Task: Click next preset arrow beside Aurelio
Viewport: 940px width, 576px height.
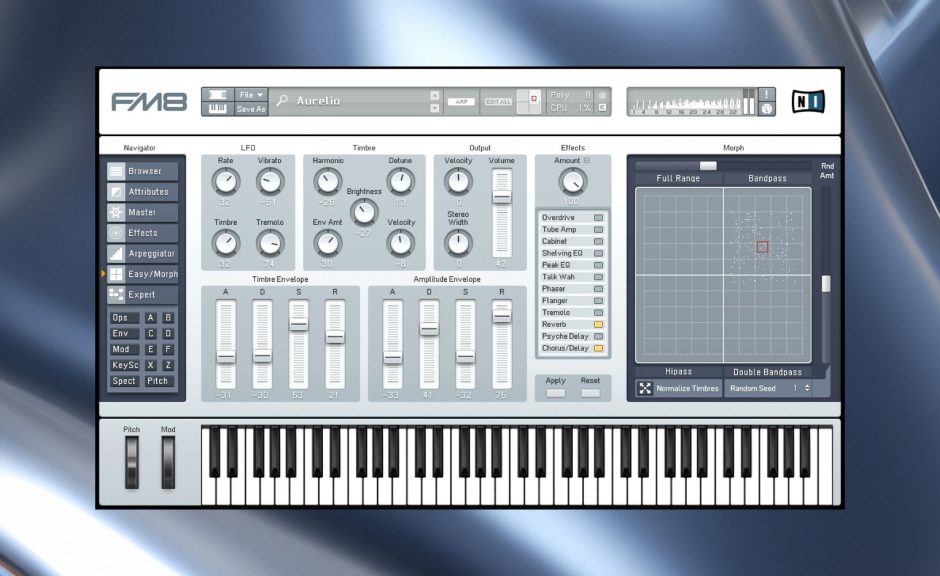Action: (435, 108)
